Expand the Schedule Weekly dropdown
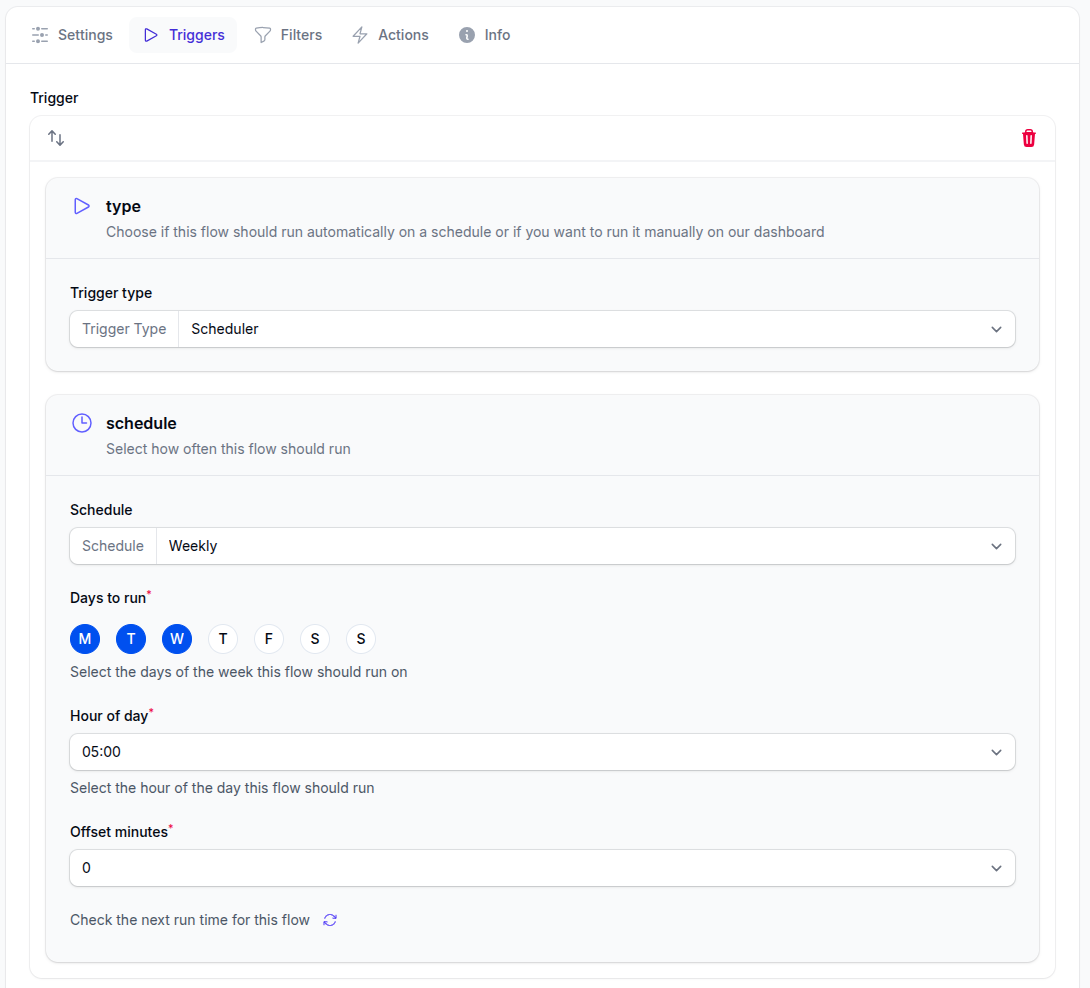Screen dimensions: 1090x988 585,546
